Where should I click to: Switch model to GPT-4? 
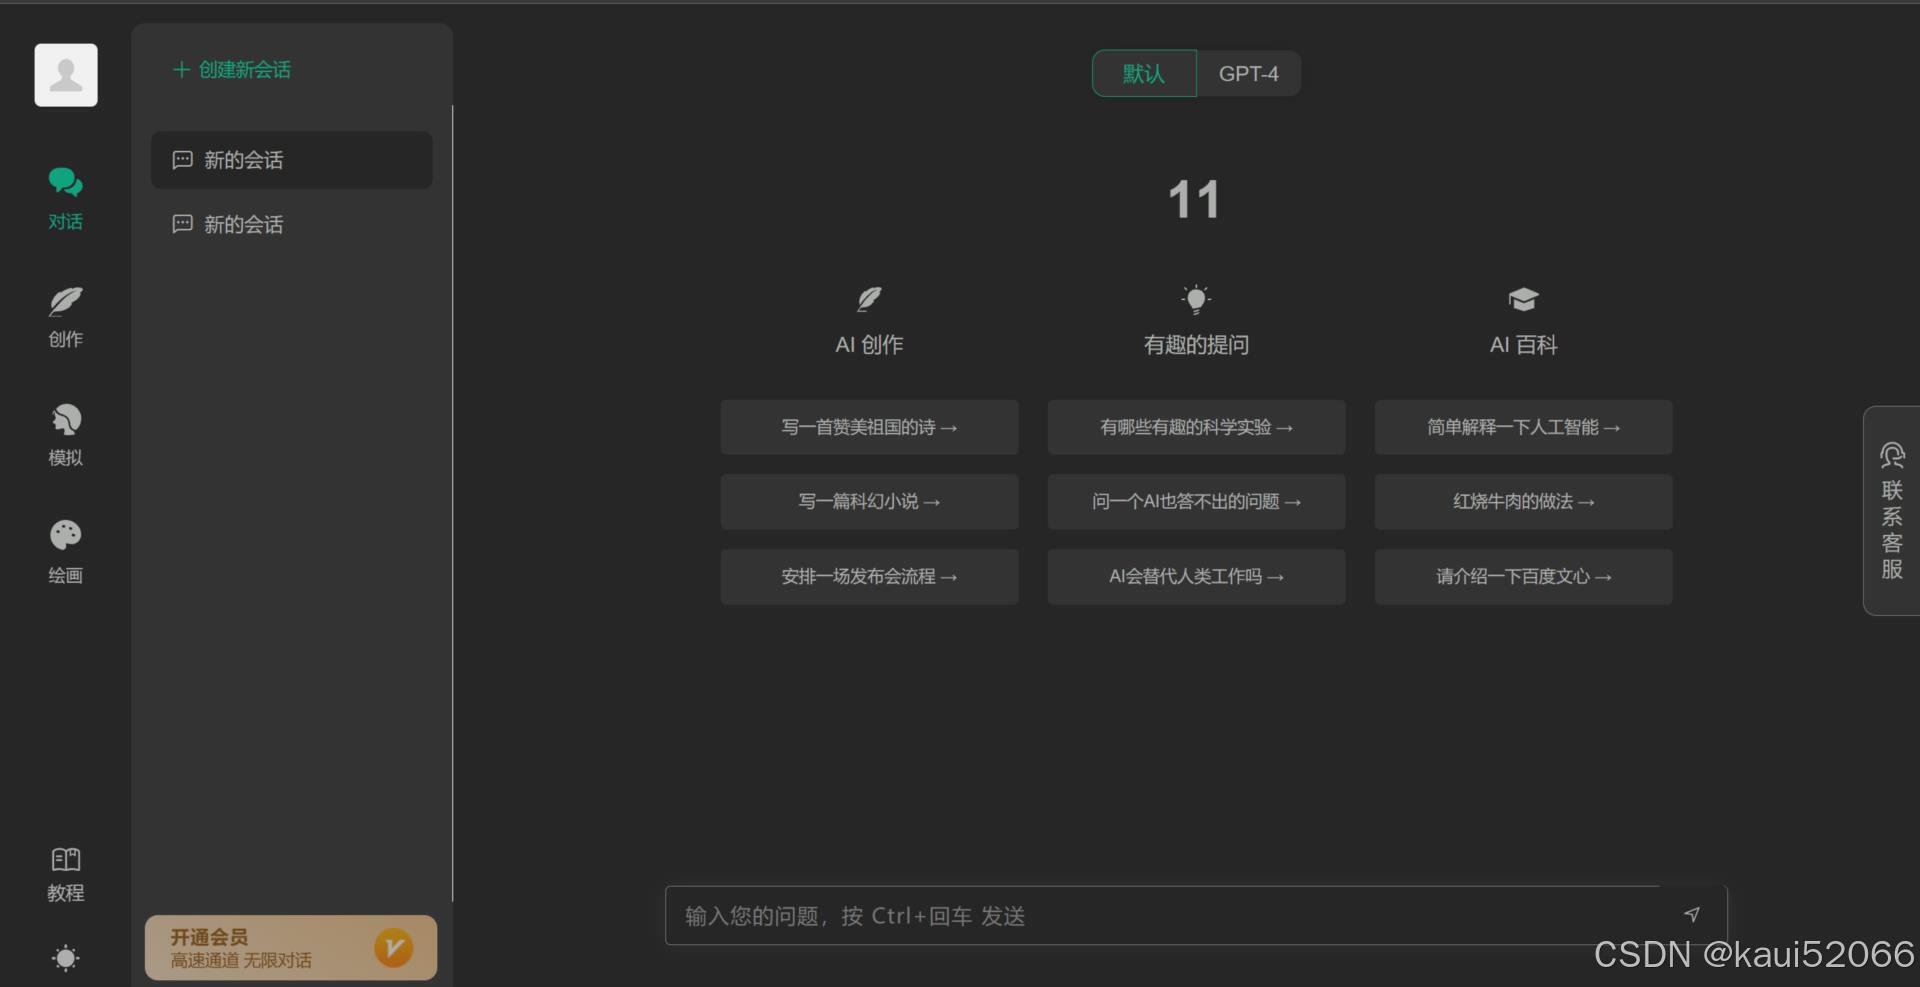click(1248, 73)
